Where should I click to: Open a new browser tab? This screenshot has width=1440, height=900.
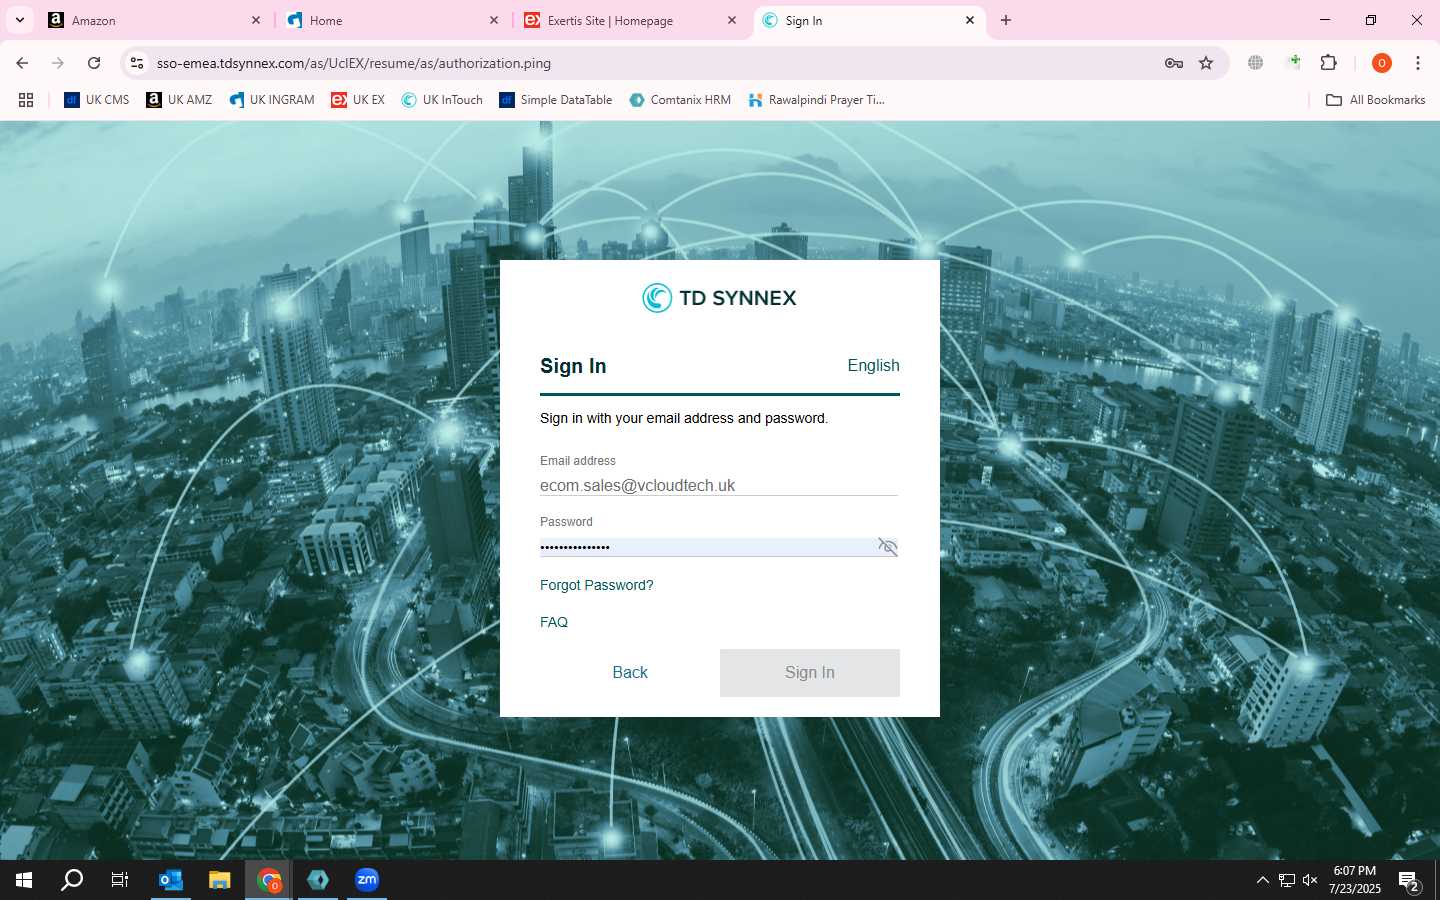1006,20
